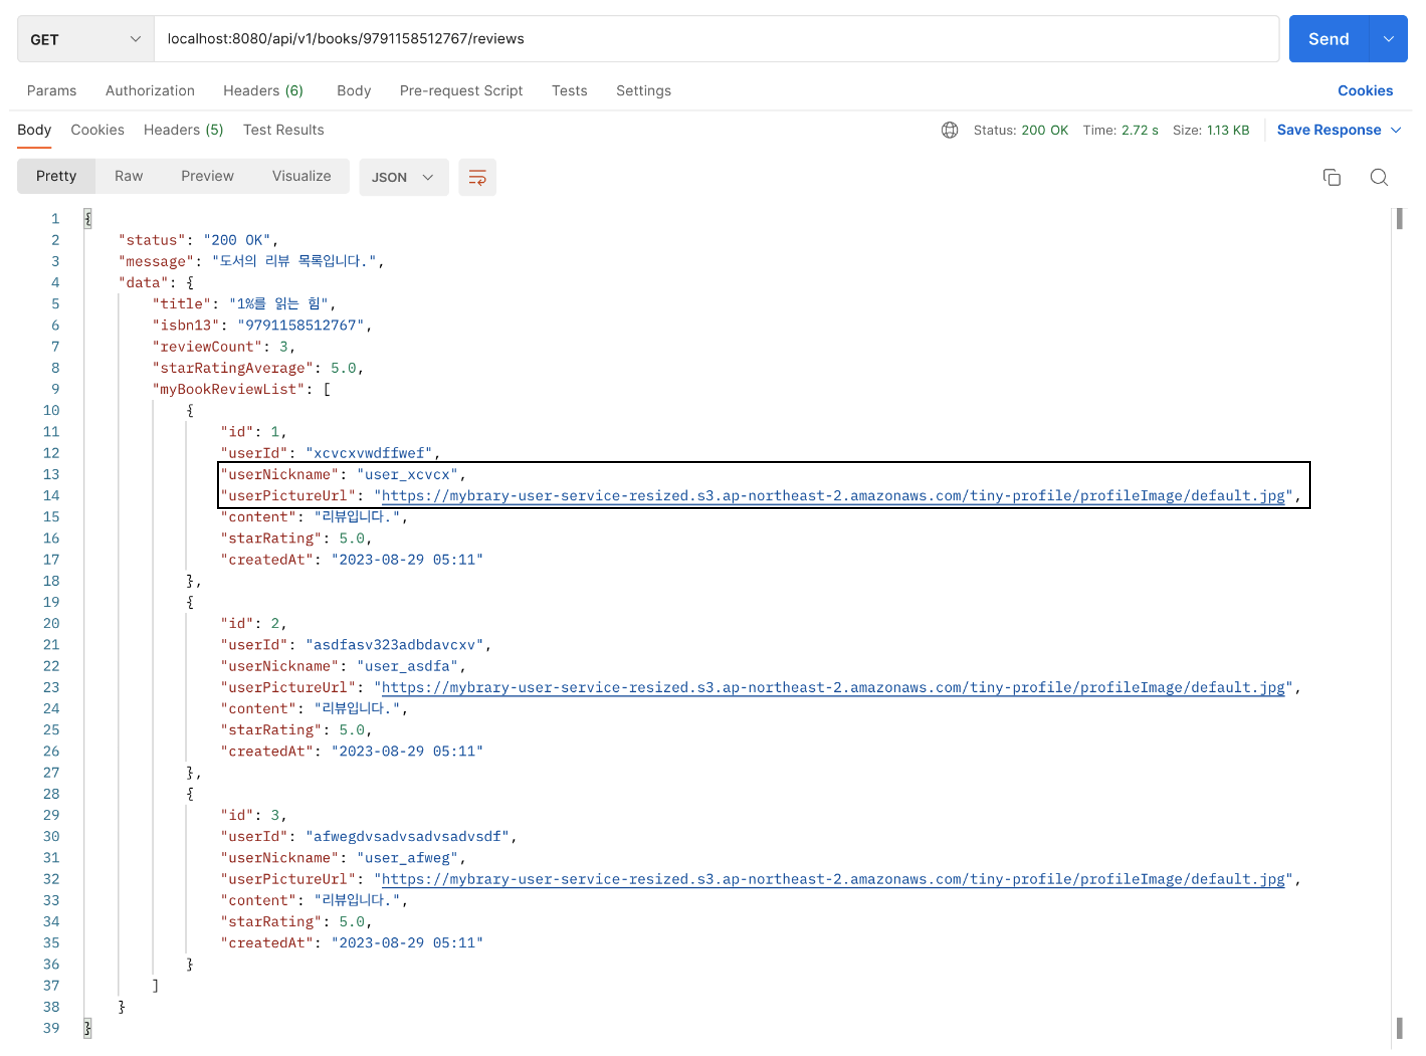Switch to Pretty view
The height and width of the screenshot is (1056, 1426).
[56, 176]
